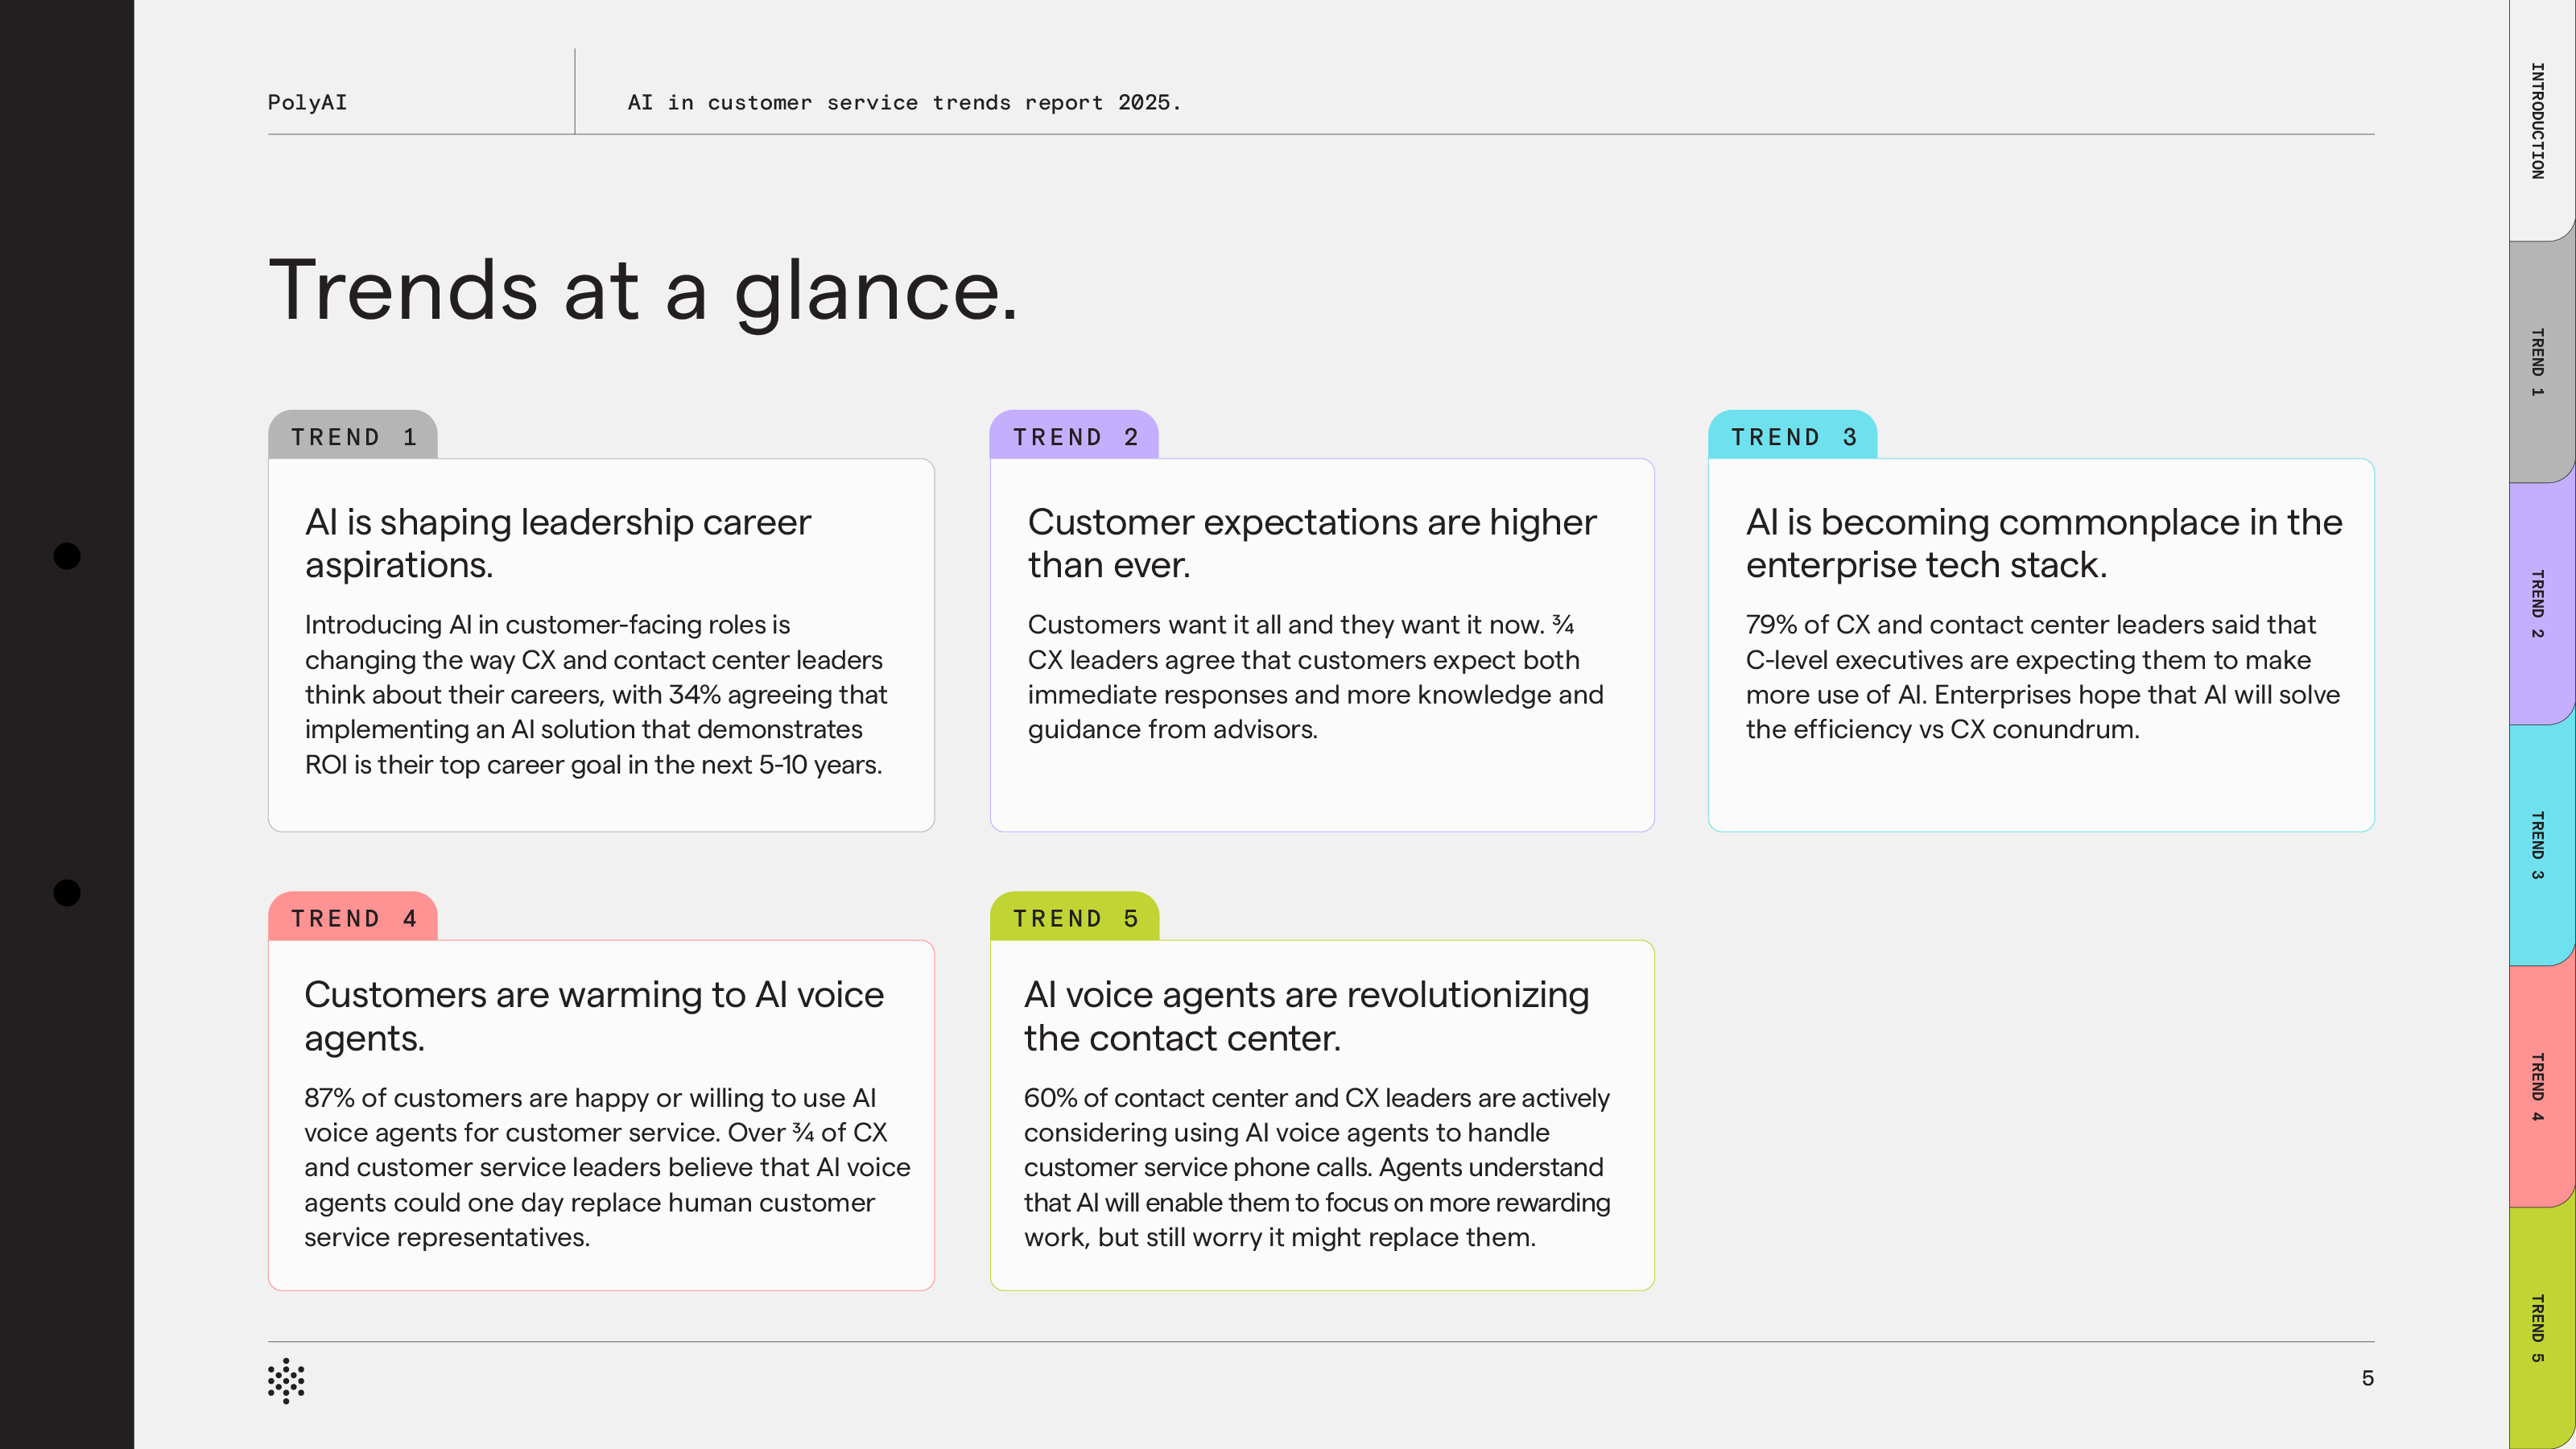Open the customer expectations card heading
Viewport: 2576px width, 1449px height.
coord(1312,543)
